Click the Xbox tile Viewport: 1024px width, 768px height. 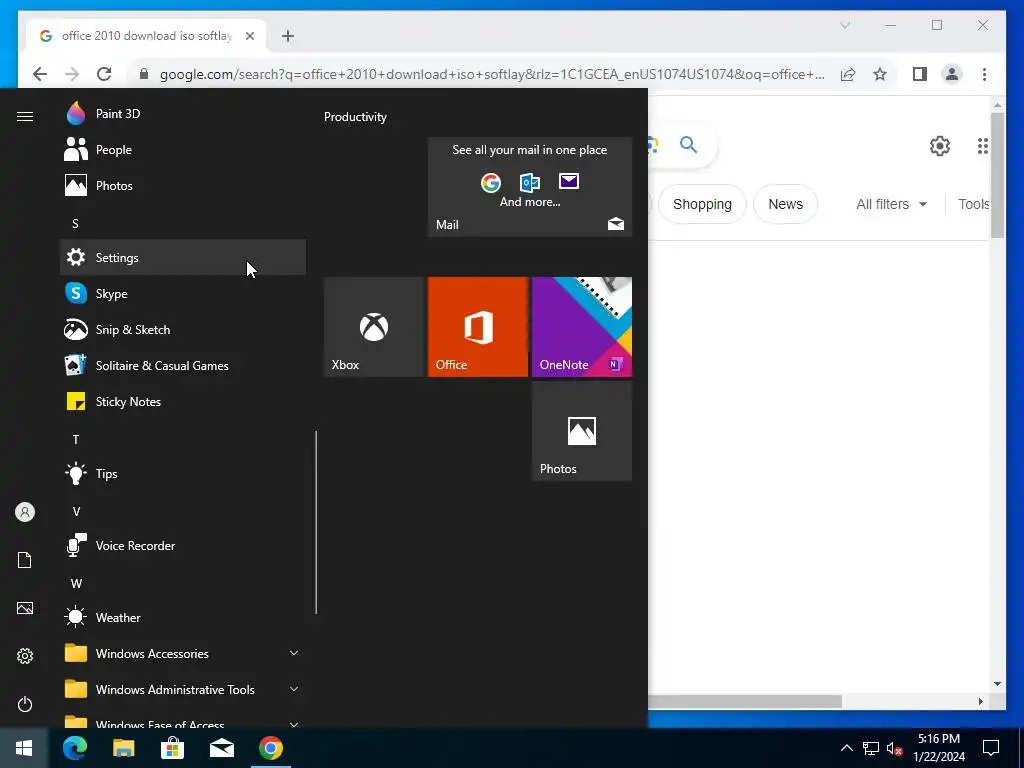374,327
